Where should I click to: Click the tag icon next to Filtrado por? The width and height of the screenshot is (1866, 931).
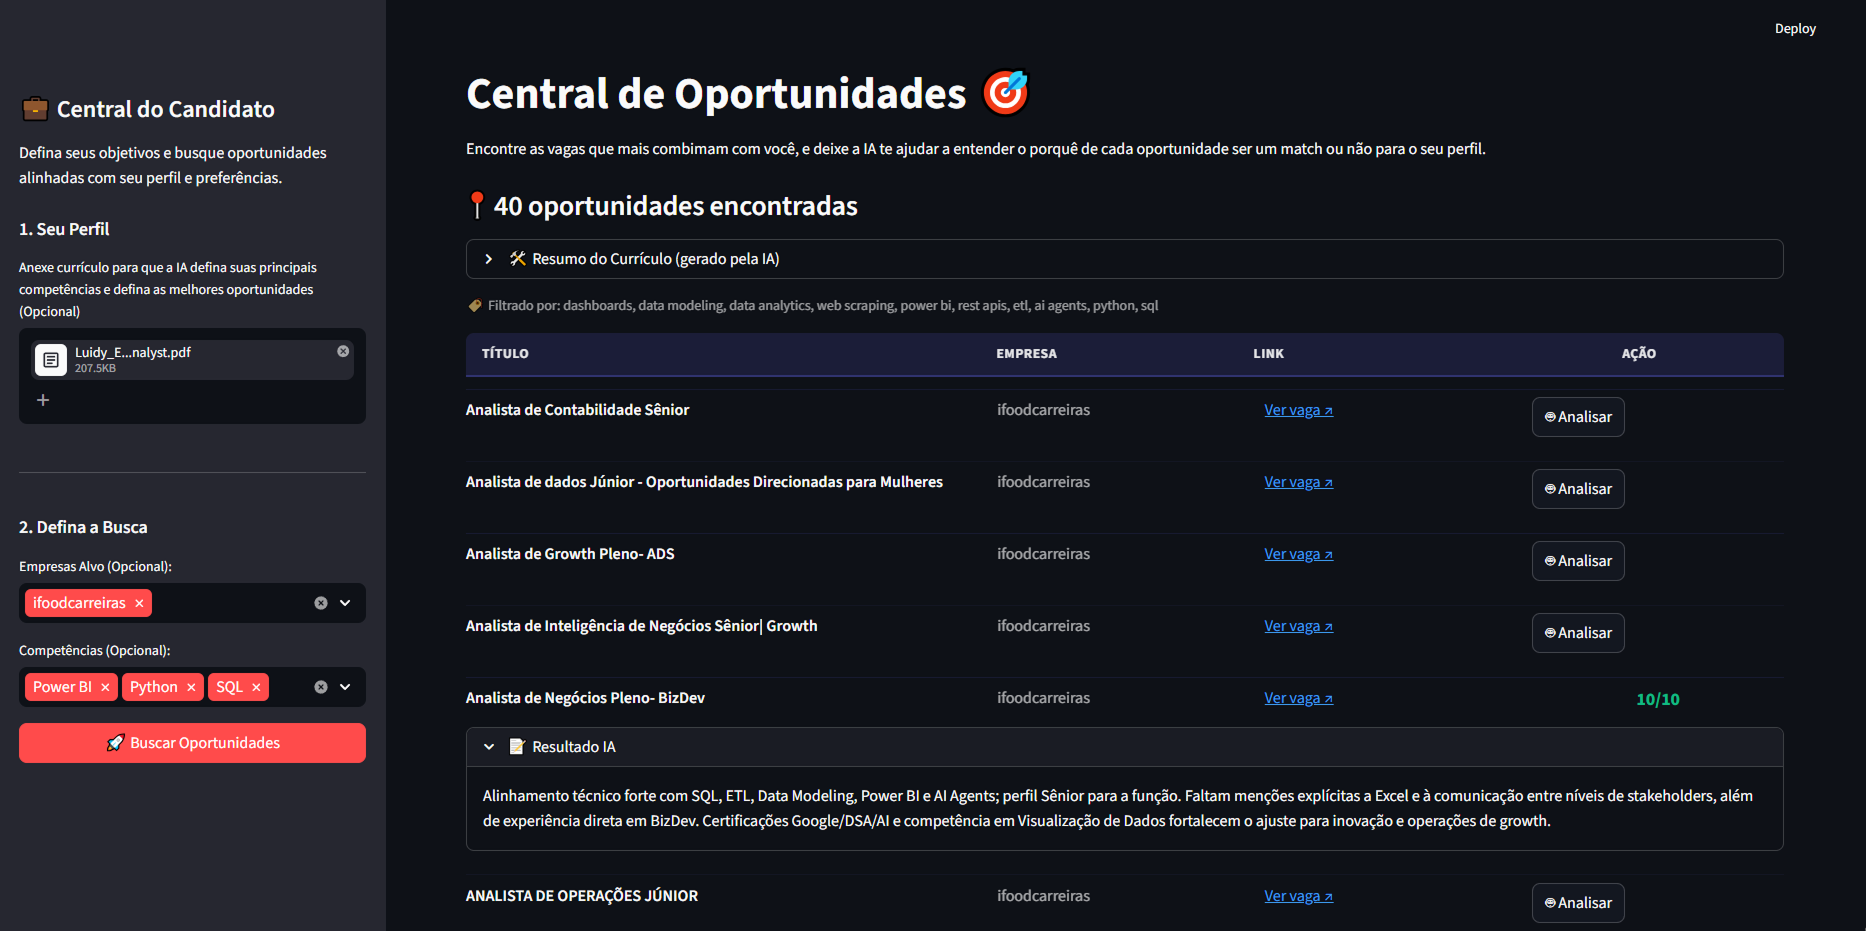[474, 305]
